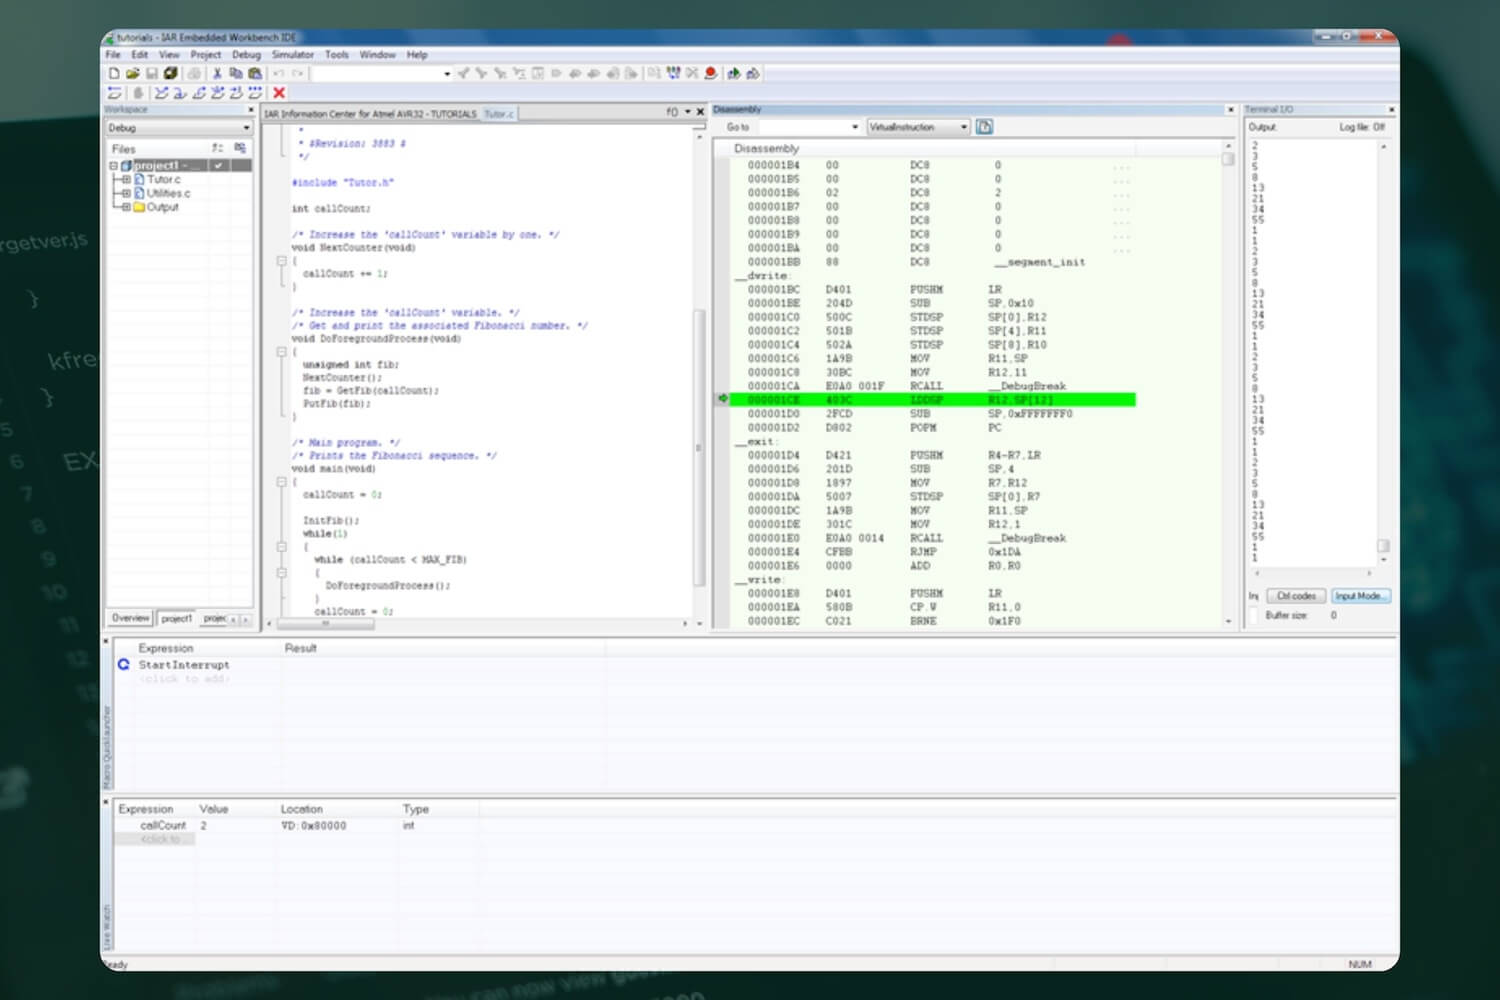Open the Simulator menu

[293, 55]
